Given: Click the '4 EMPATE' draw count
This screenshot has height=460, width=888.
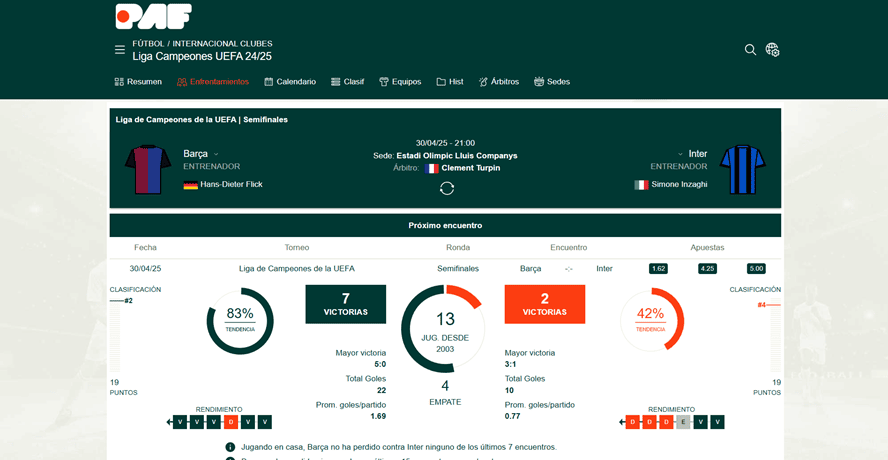Looking at the screenshot, I should pos(445,393).
